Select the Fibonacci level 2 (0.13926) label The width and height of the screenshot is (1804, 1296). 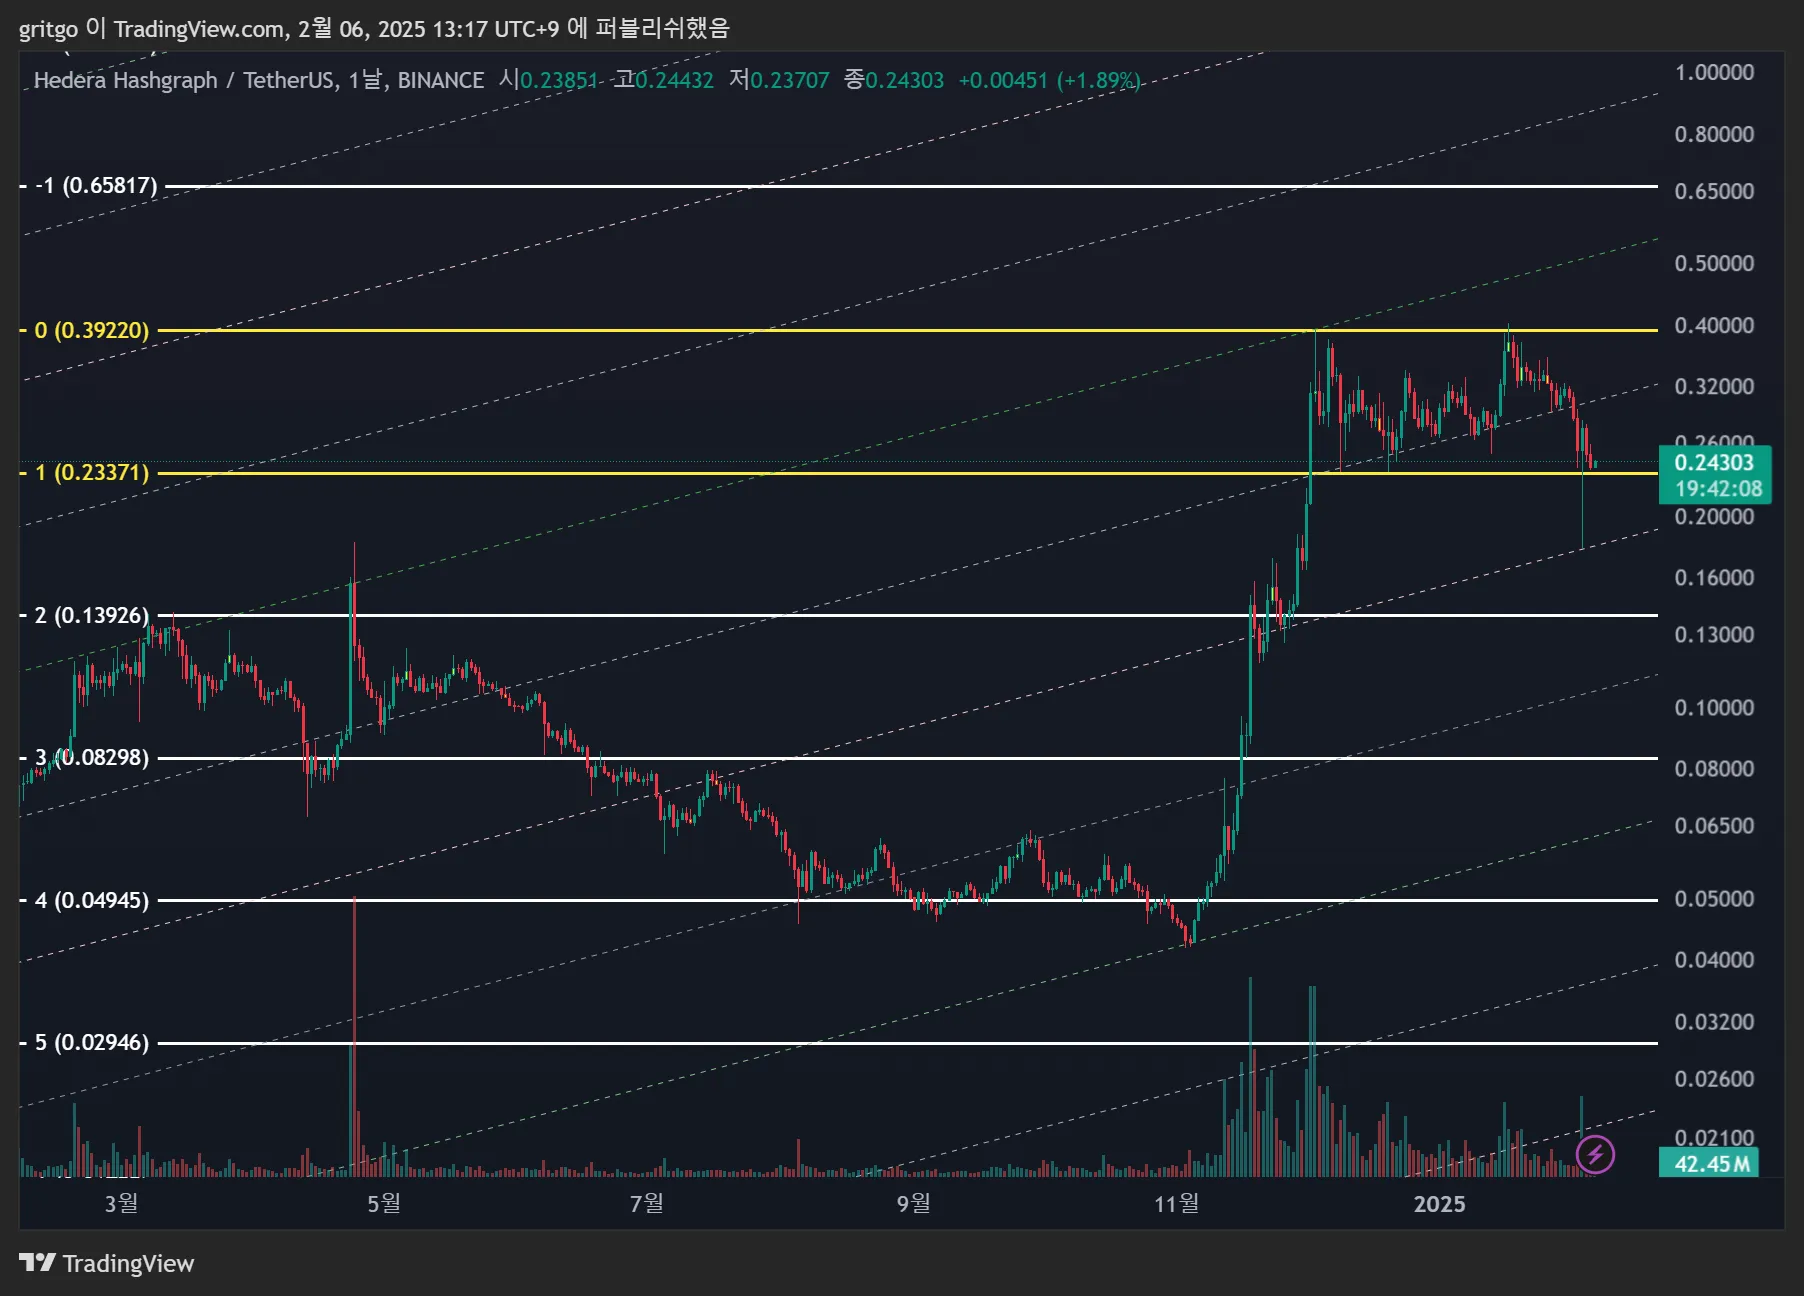92,616
